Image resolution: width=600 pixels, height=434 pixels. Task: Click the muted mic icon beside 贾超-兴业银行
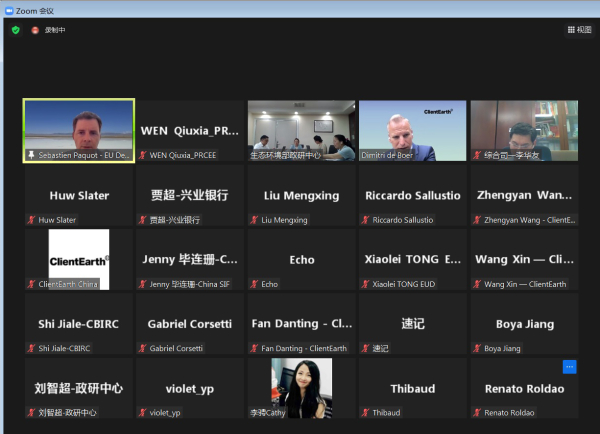(x=143, y=220)
